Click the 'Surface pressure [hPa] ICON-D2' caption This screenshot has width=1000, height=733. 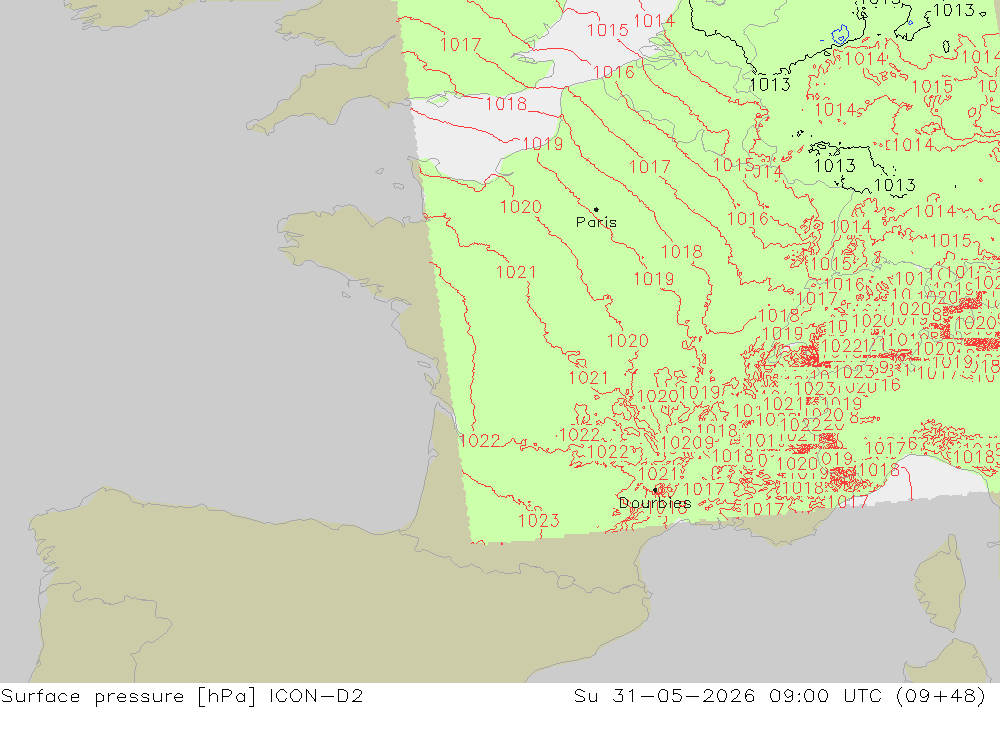coord(182,696)
